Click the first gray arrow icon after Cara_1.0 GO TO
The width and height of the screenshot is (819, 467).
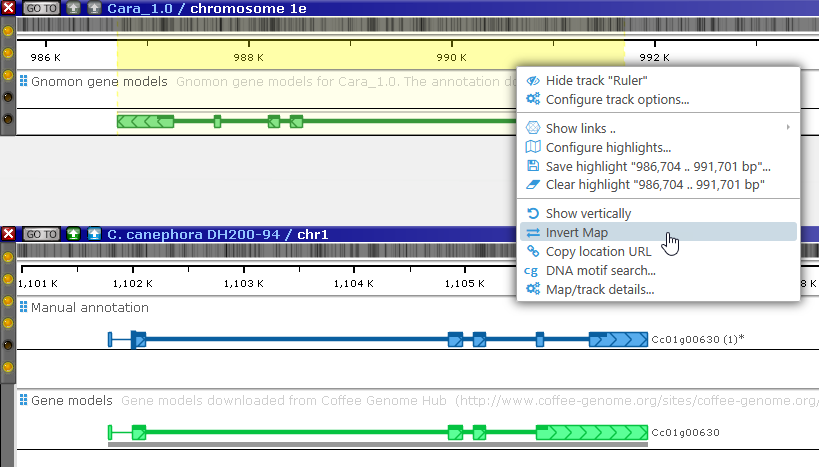74,8
